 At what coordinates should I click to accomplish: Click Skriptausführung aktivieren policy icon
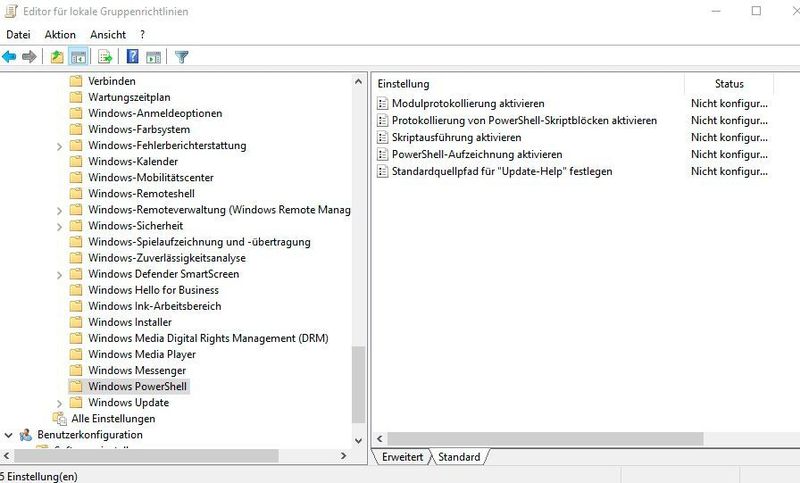coord(382,137)
